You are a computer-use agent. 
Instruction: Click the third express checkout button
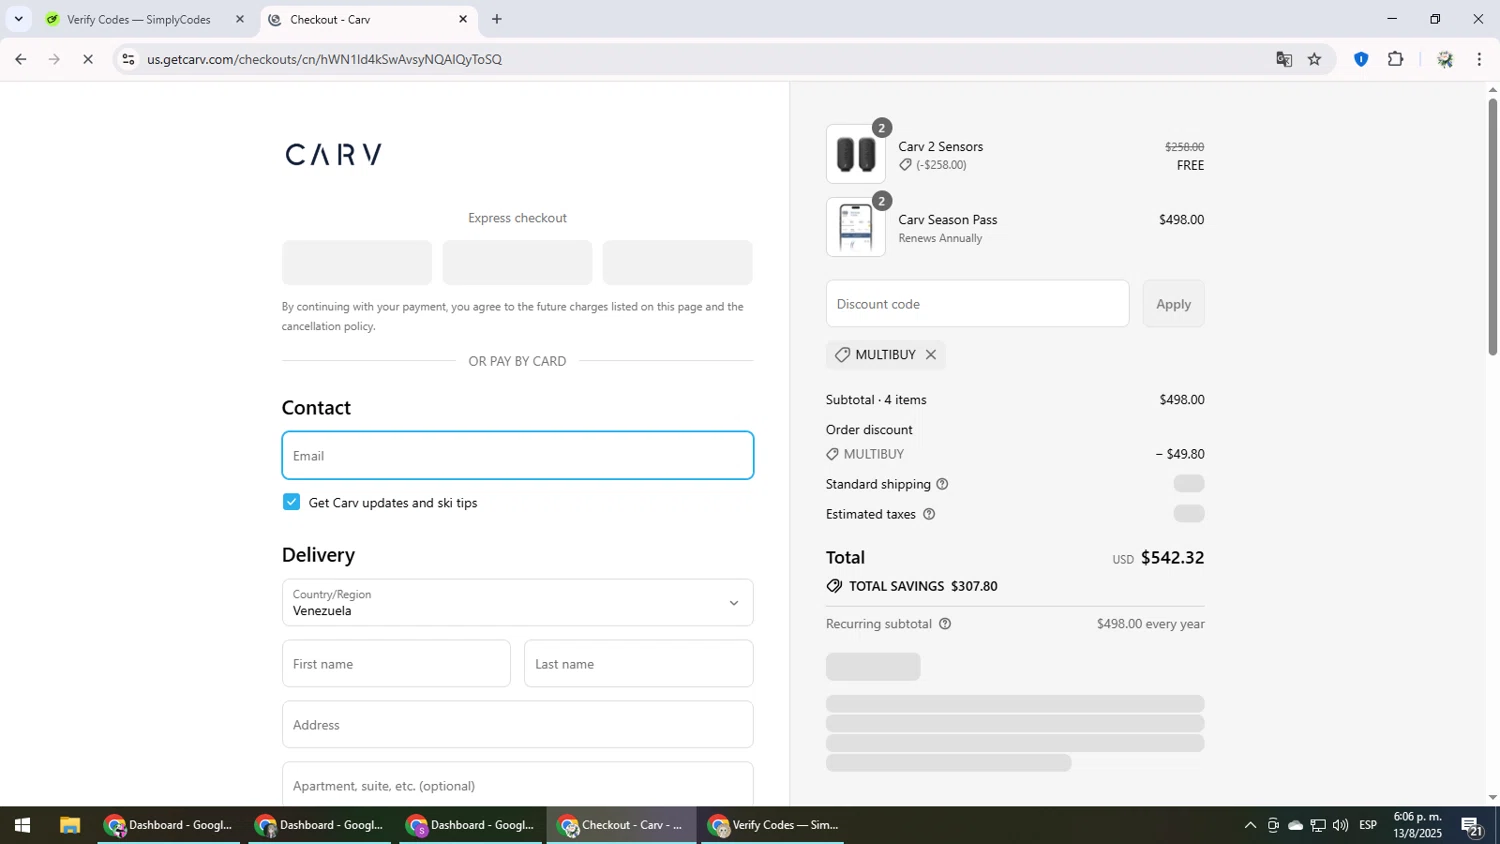(x=678, y=263)
